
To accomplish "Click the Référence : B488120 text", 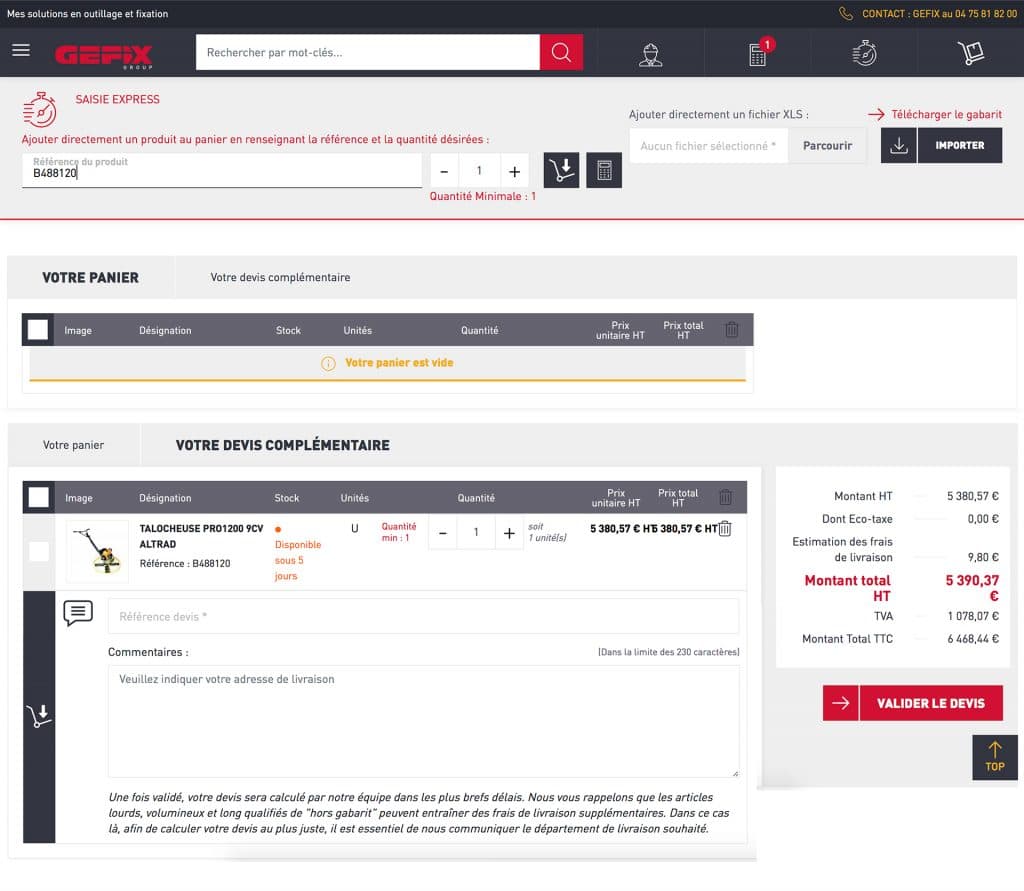I will [x=185, y=564].
